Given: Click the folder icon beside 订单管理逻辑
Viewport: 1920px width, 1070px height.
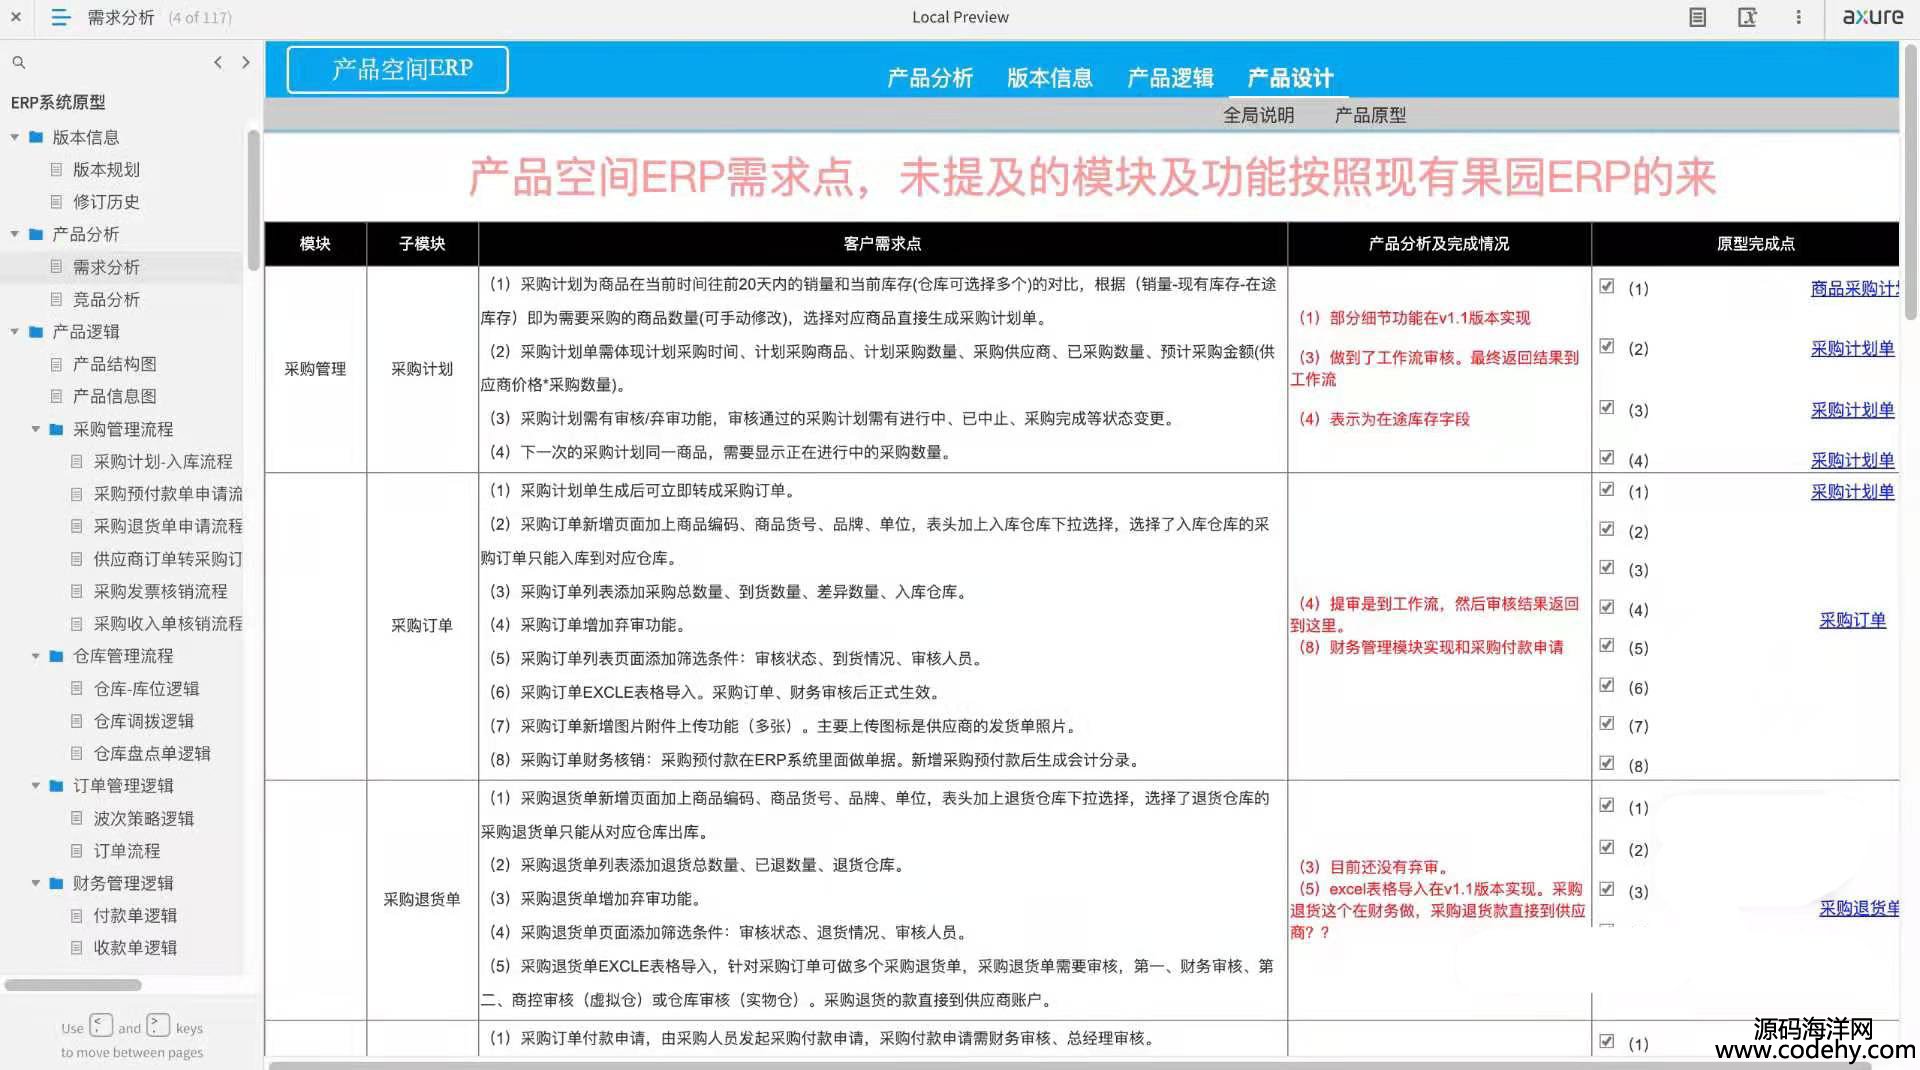Looking at the screenshot, I should (x=56, y=785).
